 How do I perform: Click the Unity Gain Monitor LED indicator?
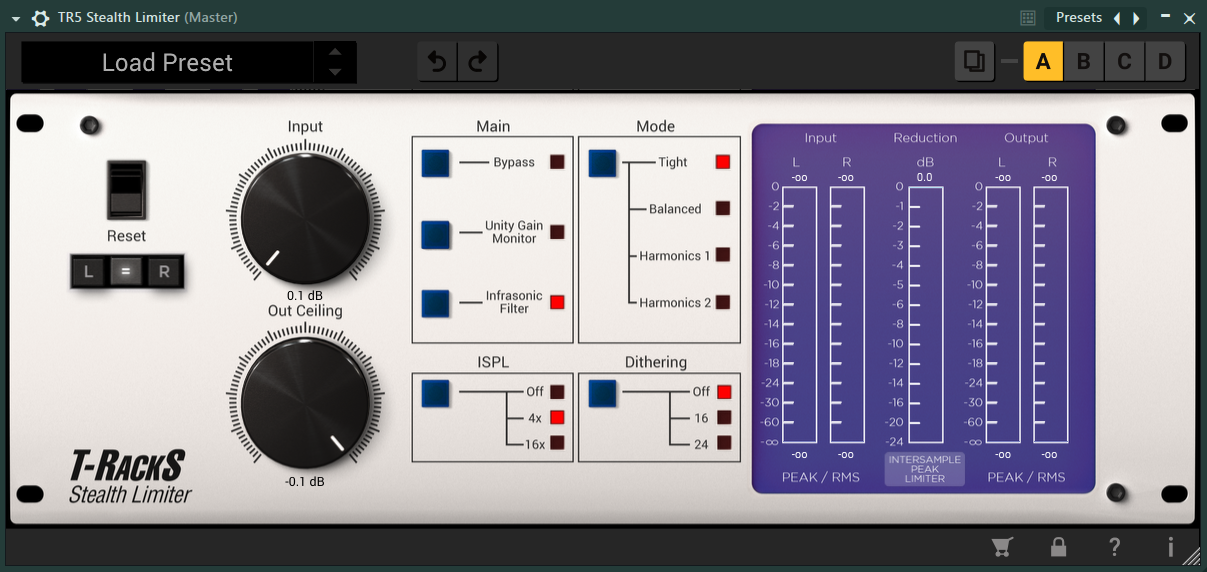pos(557,232)
